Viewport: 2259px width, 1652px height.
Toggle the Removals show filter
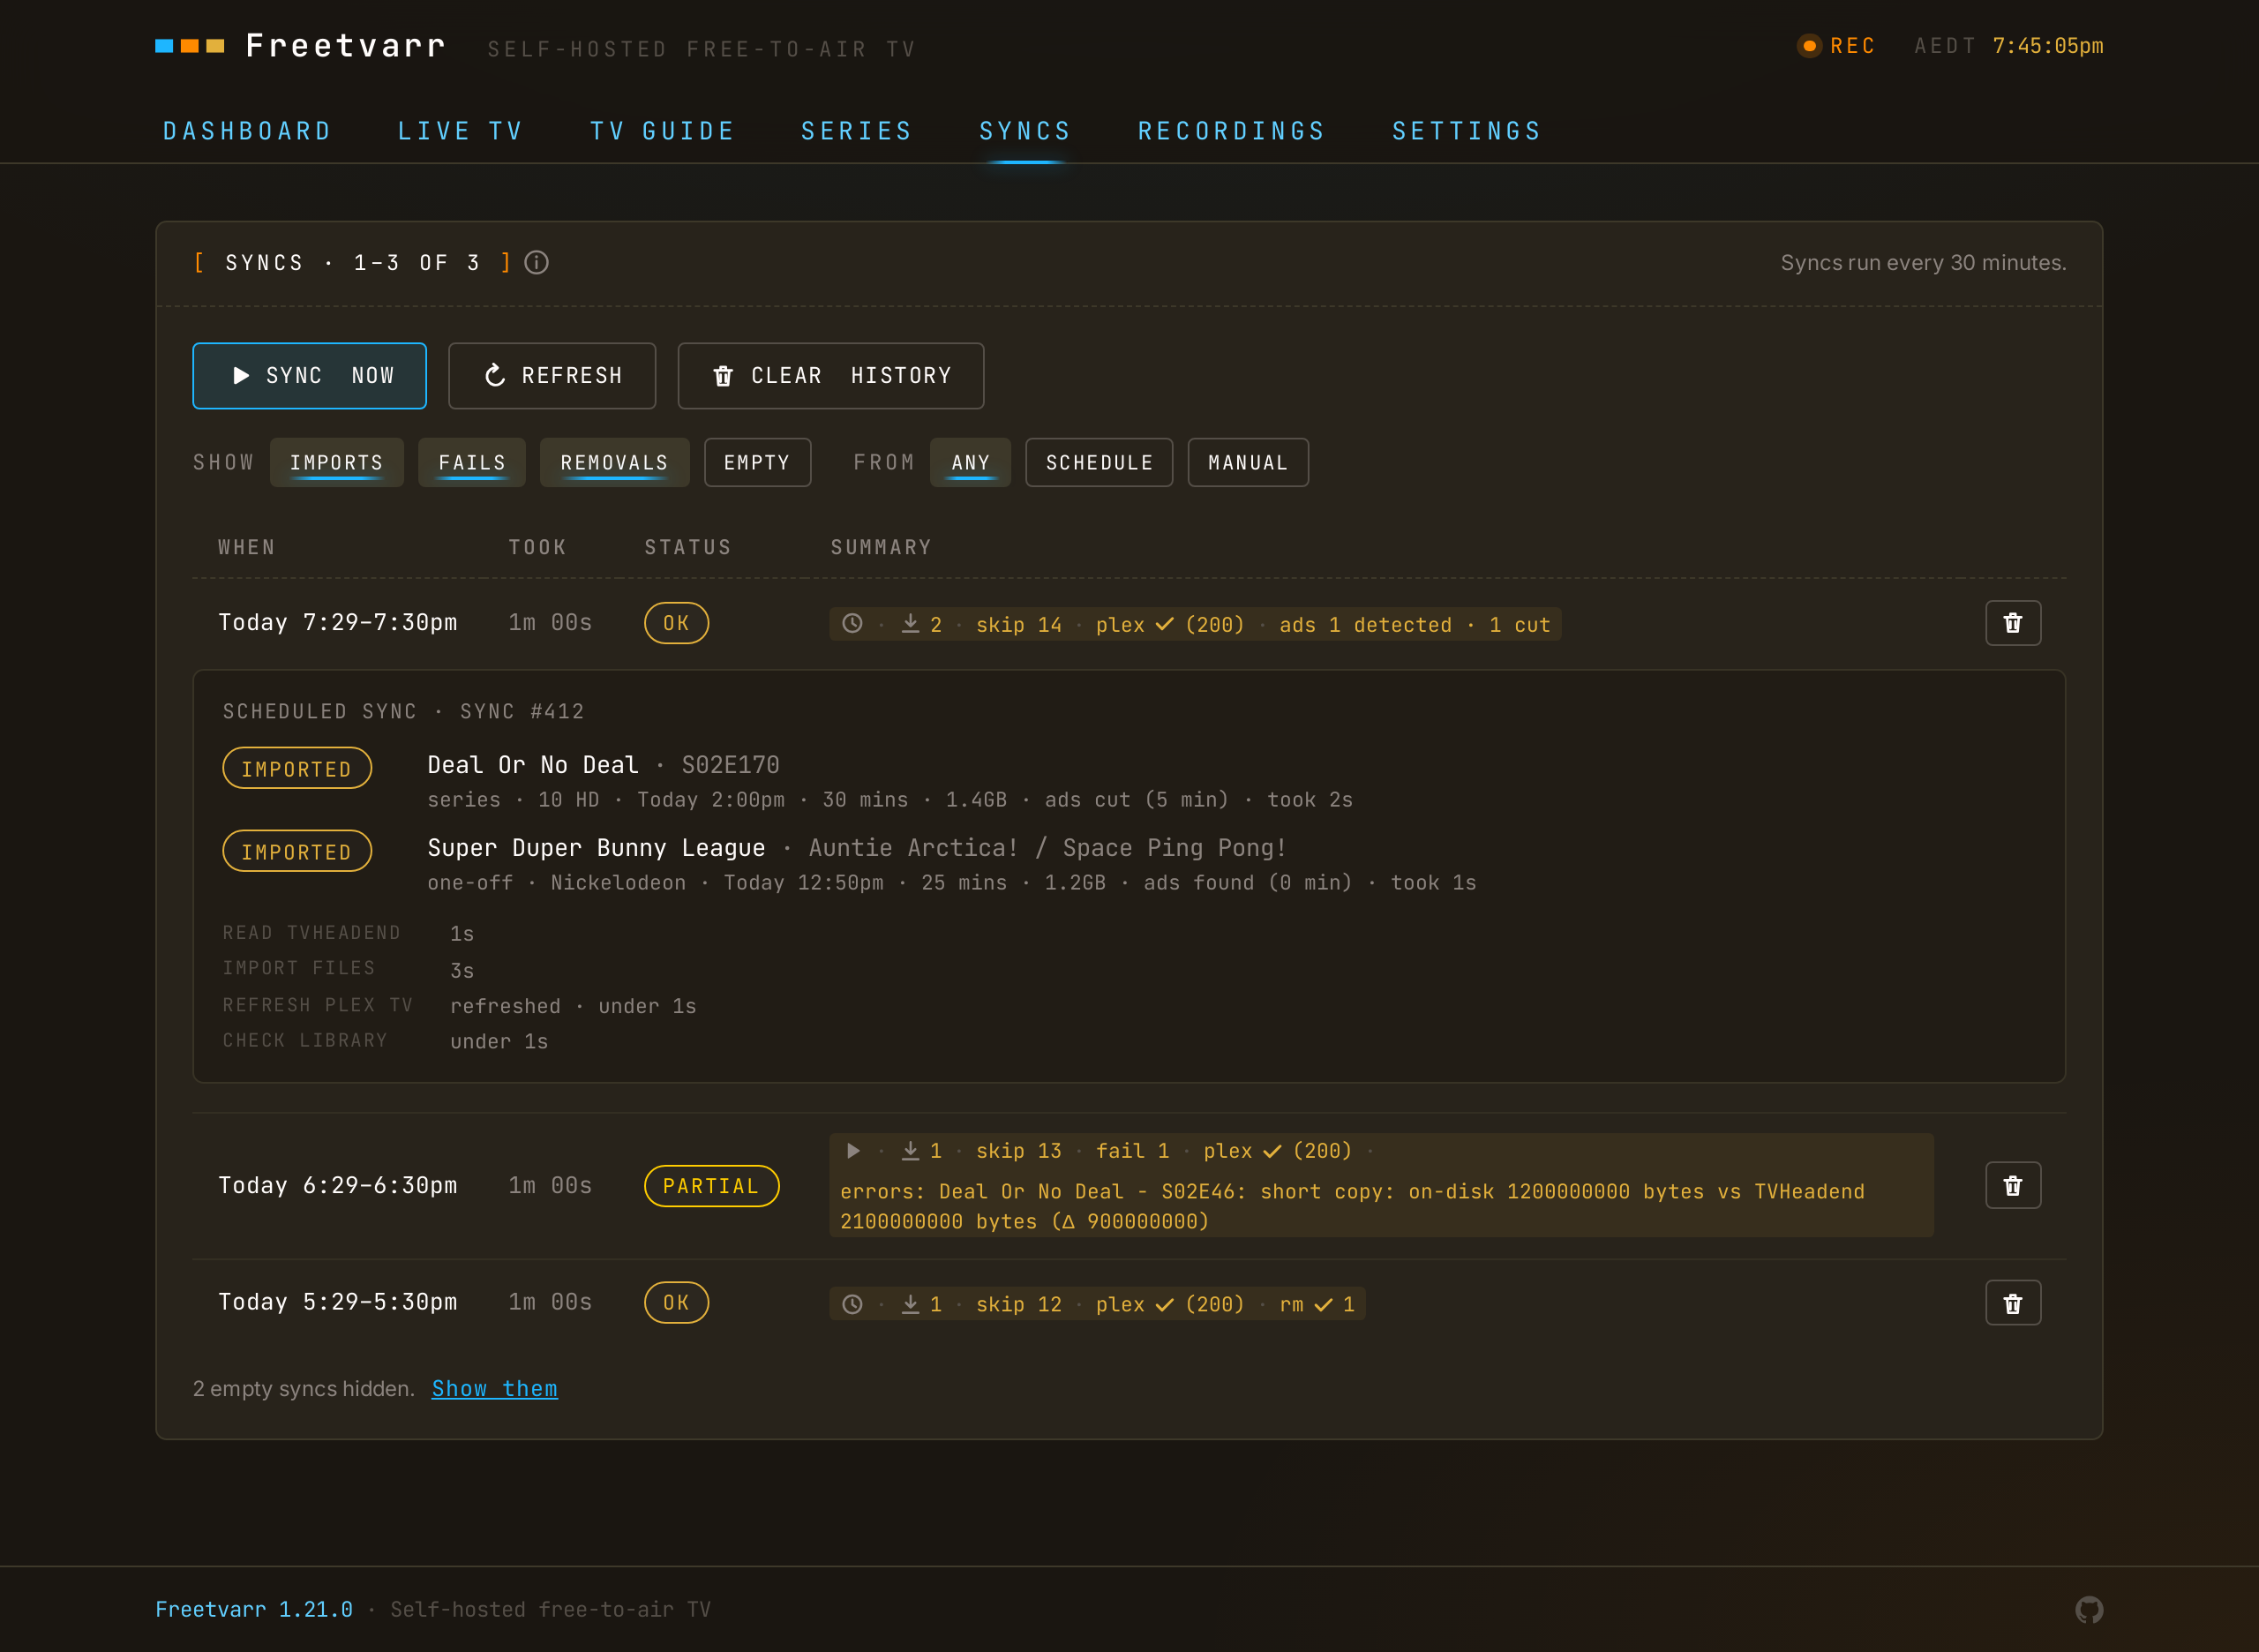point(614,463)
